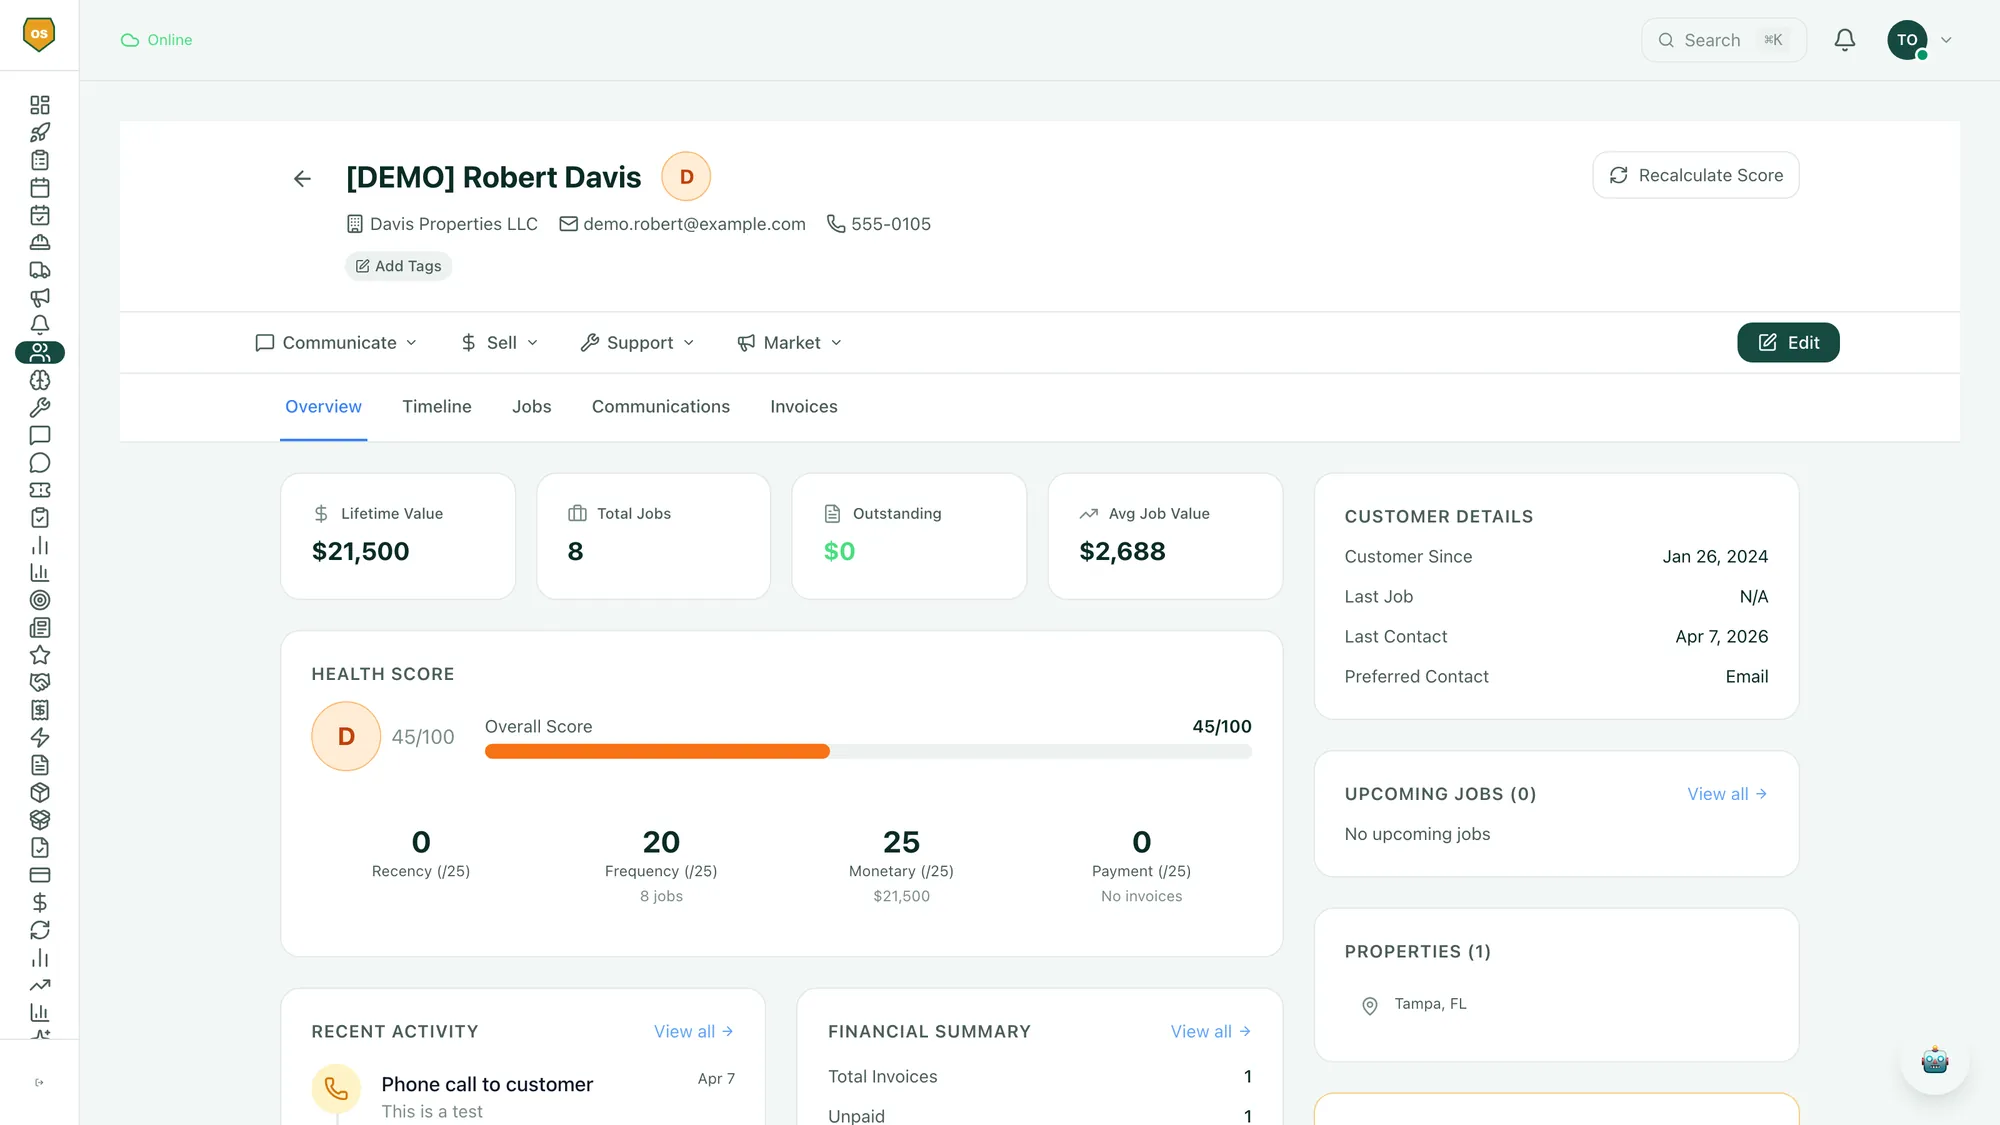2000x1125 pixels.
Task: Click the Frequency (/25) score value
Action: pyautogui.click(x=661, y=842)
